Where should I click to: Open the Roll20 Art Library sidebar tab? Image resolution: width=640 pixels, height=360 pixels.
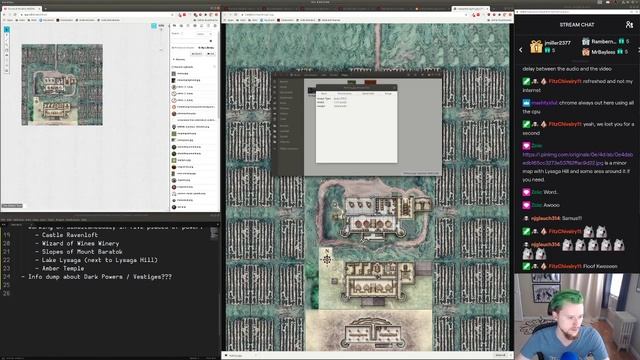(x=181, y=26)
